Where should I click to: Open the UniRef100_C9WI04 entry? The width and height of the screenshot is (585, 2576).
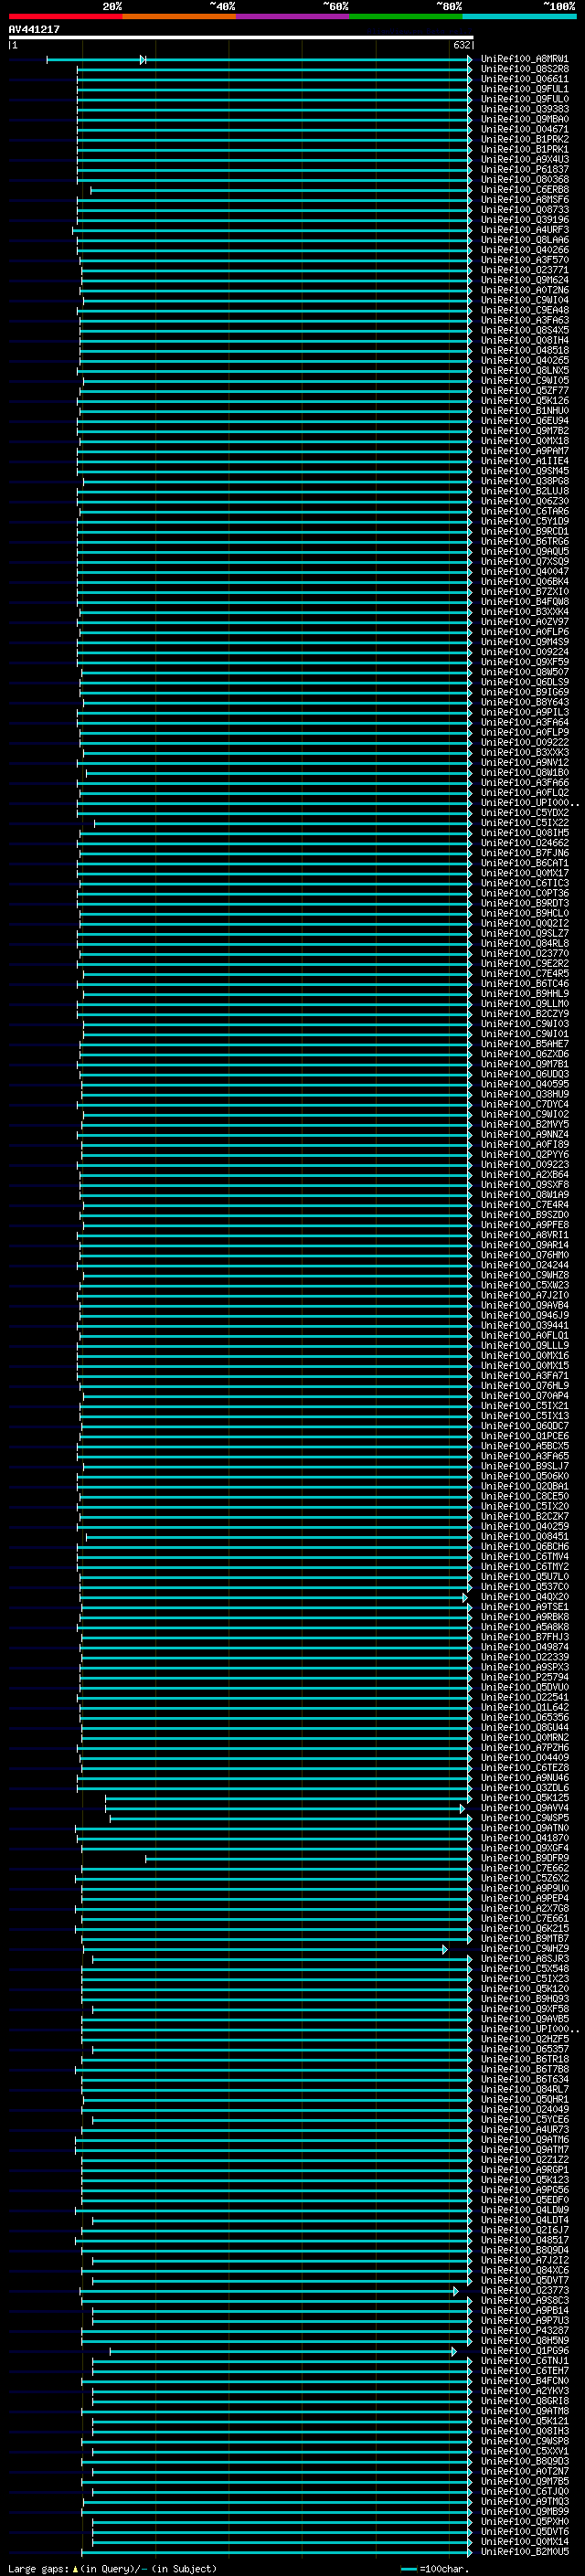point(524,300)
